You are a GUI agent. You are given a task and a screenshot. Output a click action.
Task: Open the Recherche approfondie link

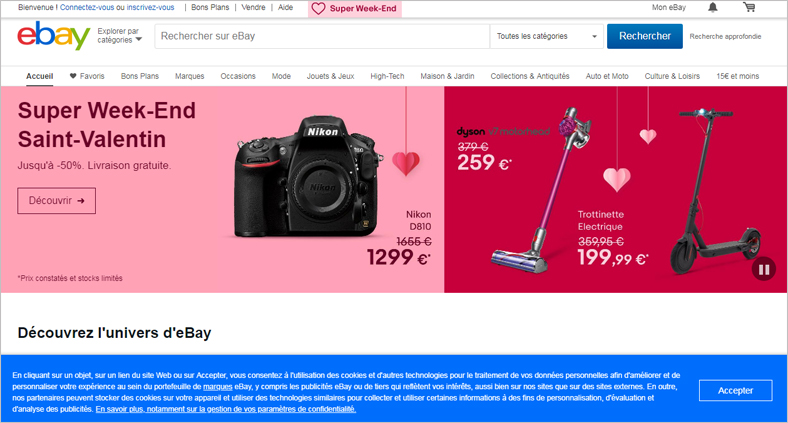click(725, 36)
